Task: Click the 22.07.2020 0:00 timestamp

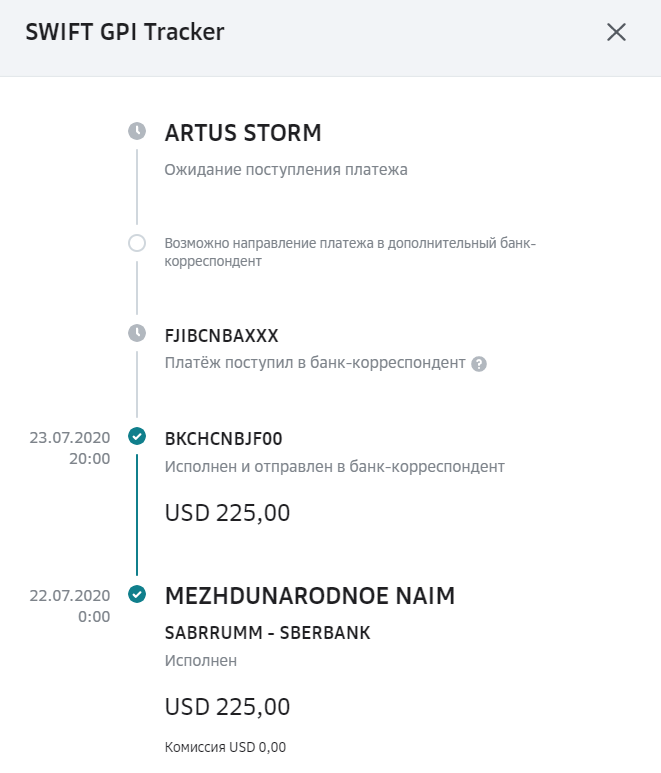Action: coord(70,606)
